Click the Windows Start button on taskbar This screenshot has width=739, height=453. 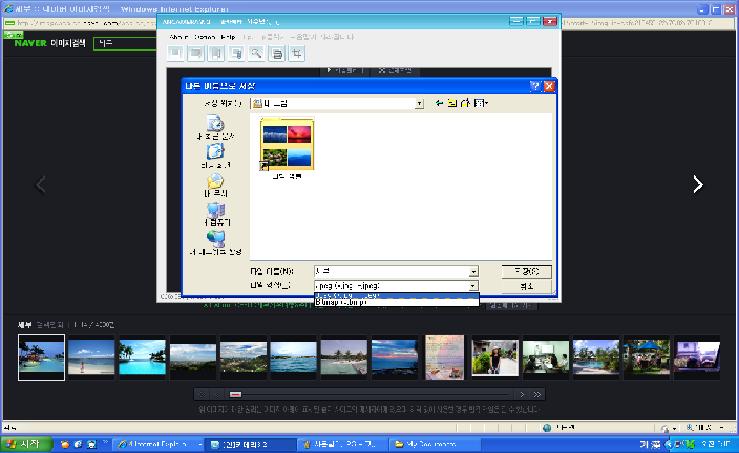24,443
